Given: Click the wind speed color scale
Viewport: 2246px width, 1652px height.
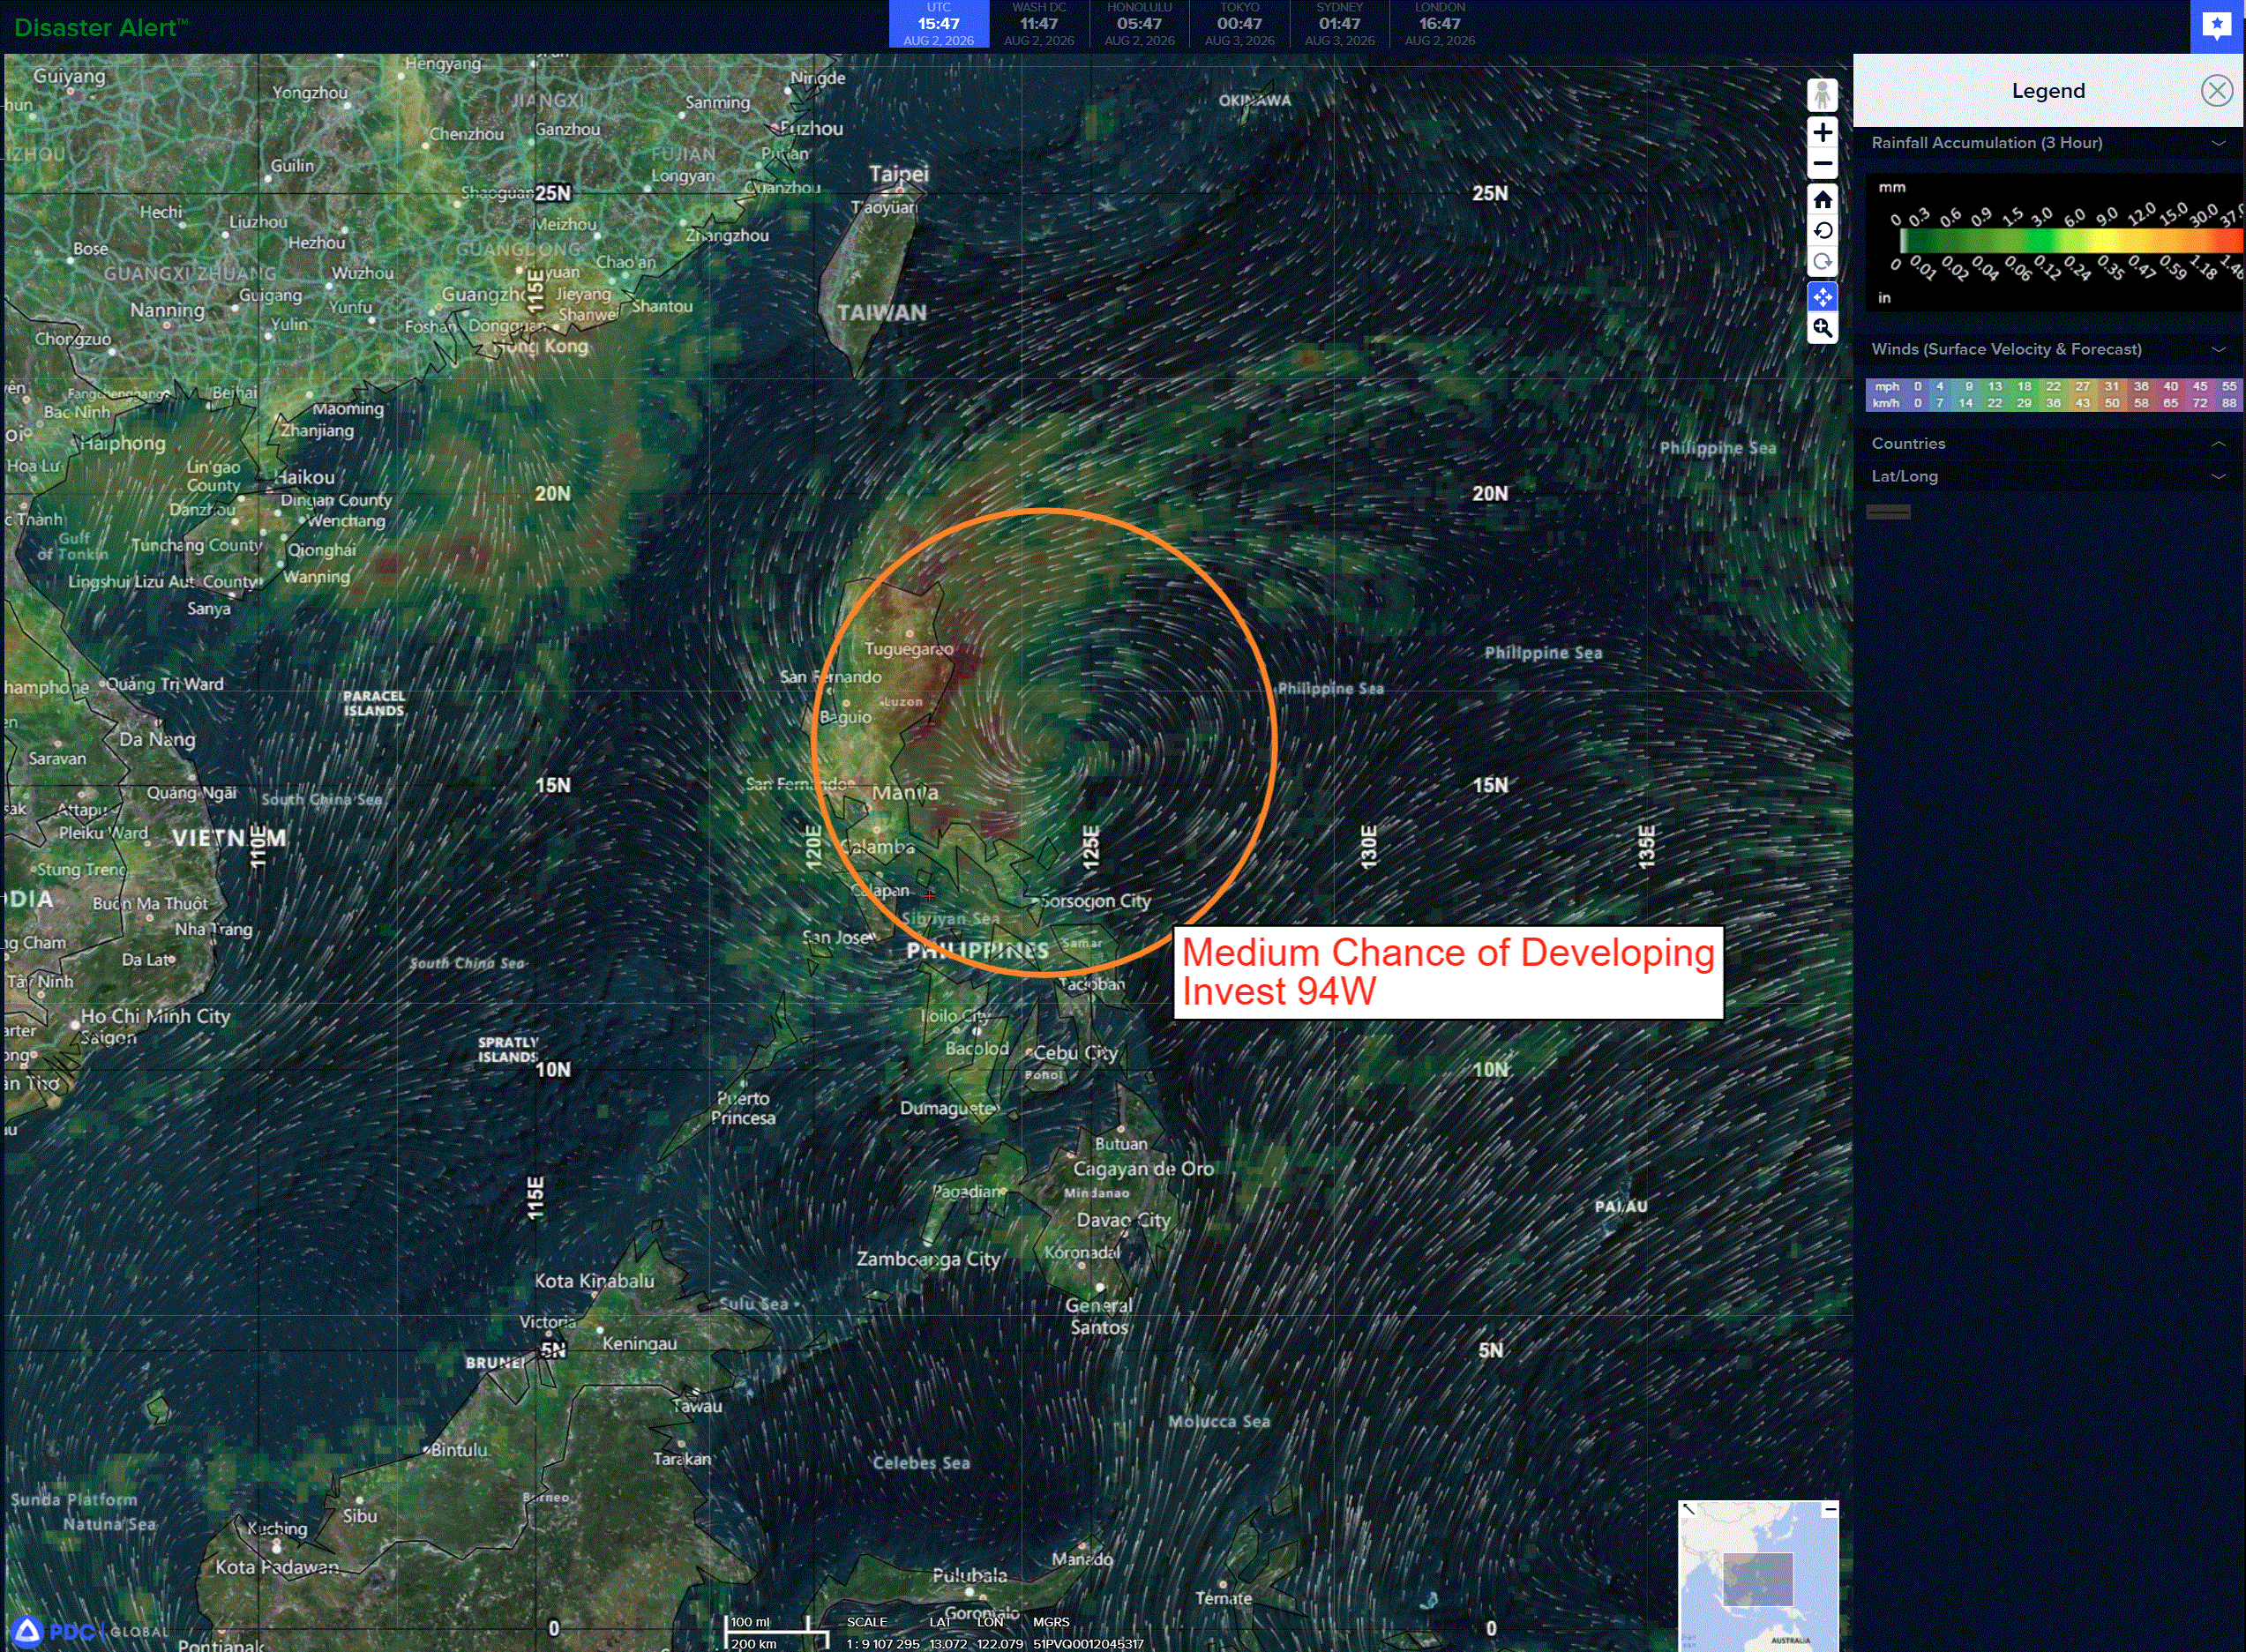Looking at the screenshot, I should click(x=2054, y=394).
